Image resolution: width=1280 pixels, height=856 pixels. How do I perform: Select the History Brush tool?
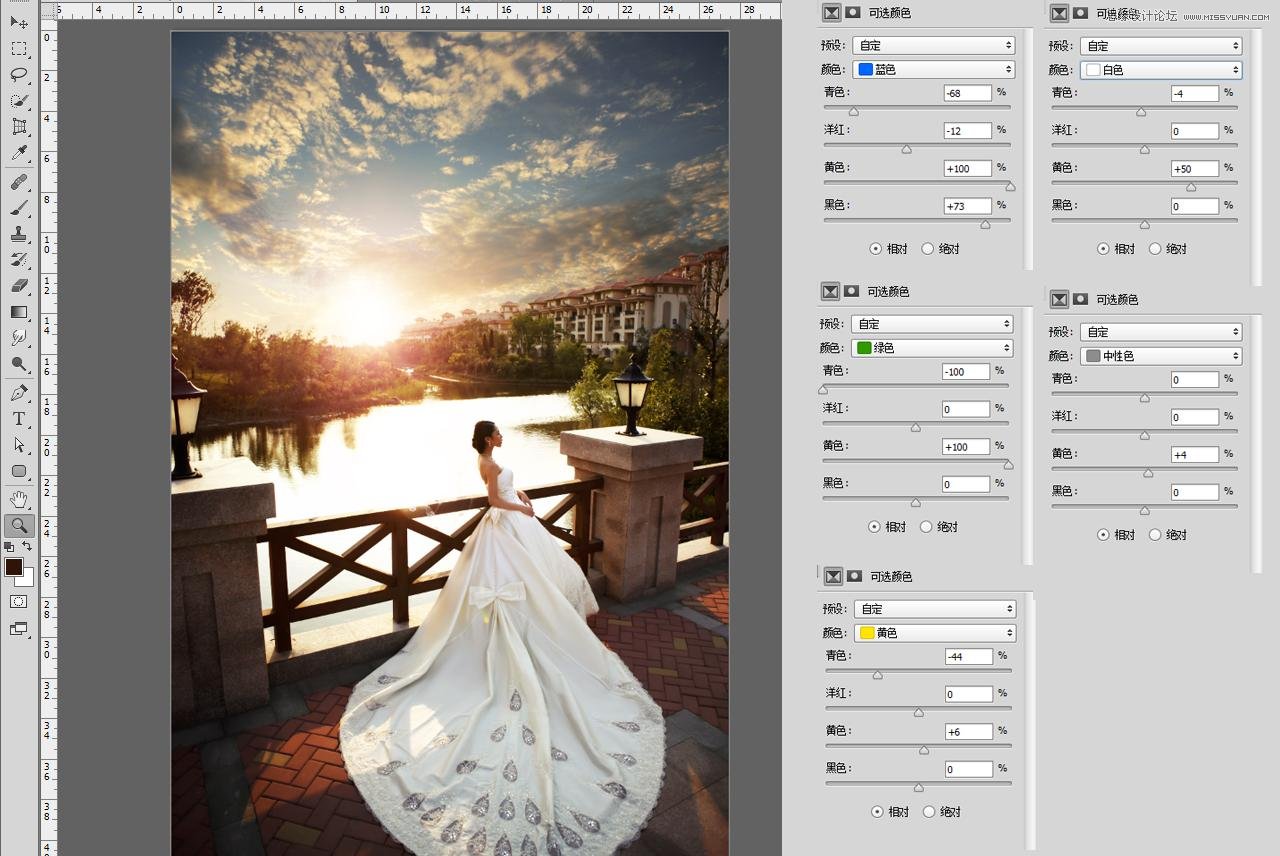click(x=19, y=260)
